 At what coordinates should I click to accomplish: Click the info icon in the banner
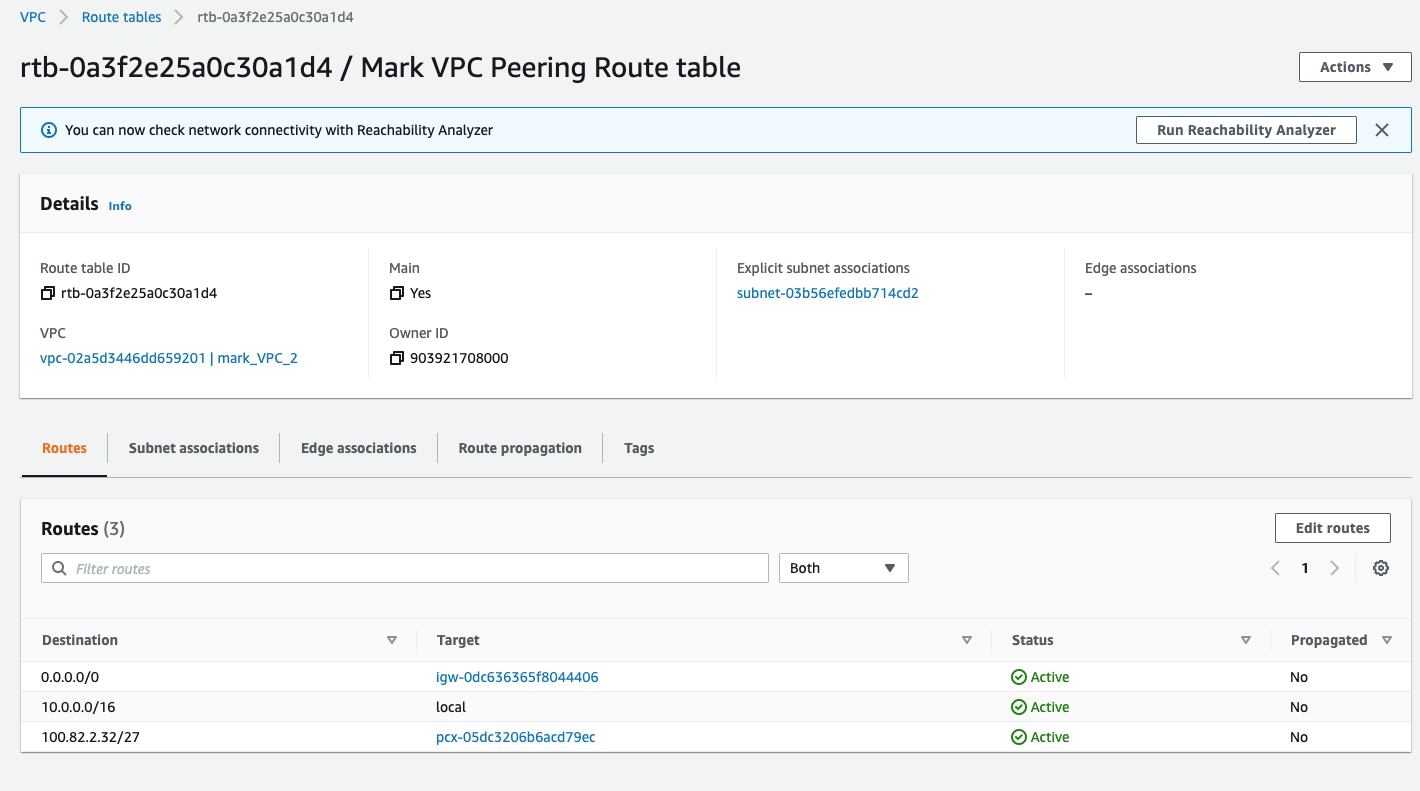pos(48,130)
